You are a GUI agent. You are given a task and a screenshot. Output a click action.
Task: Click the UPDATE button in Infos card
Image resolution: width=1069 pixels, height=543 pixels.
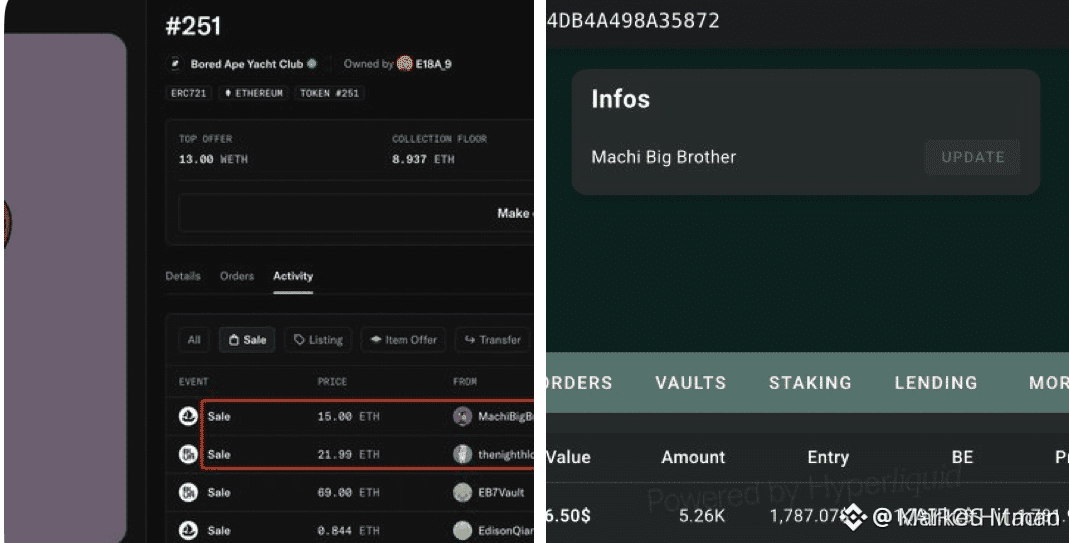(x=972, y=157)
